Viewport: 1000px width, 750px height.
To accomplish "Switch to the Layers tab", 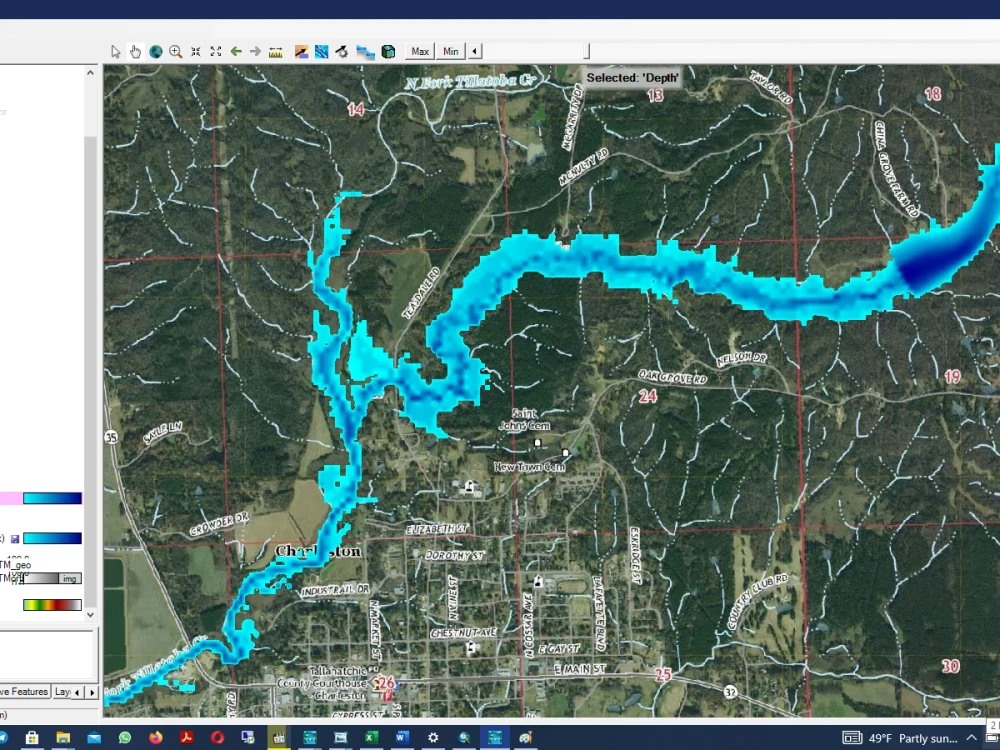I will click(62, 691).
